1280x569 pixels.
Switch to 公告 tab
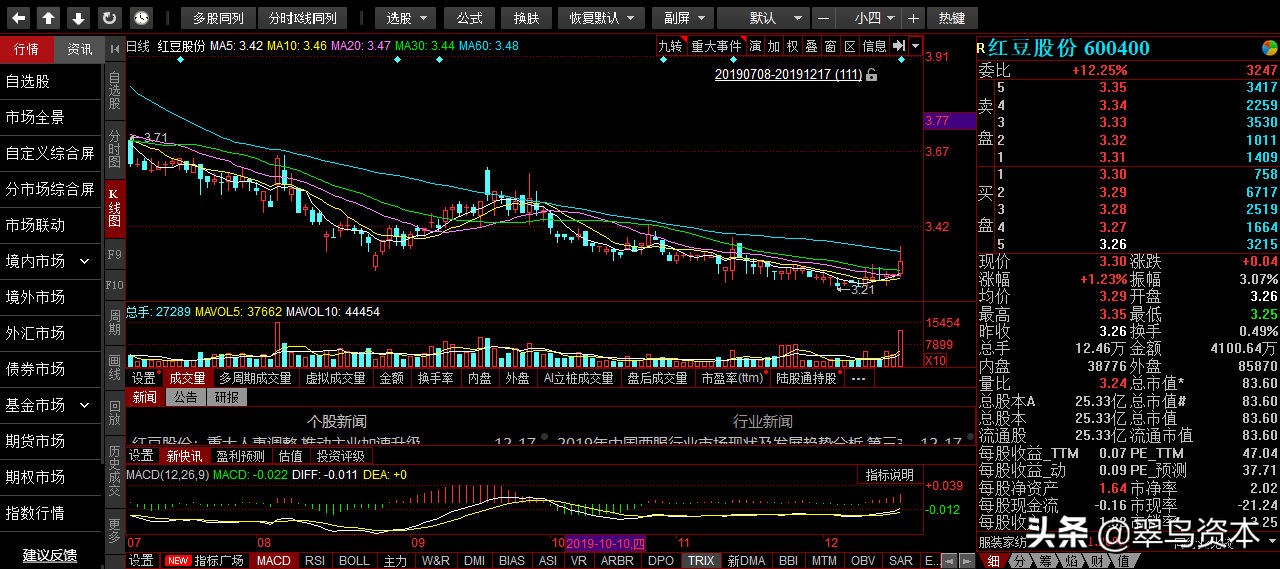click(x=186, y=397)
